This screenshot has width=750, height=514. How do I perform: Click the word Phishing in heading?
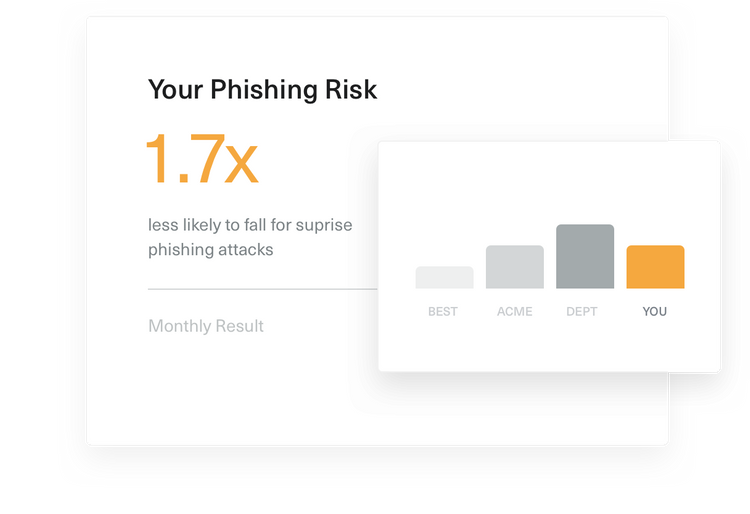pyautogui.click(x=265, y=90)
